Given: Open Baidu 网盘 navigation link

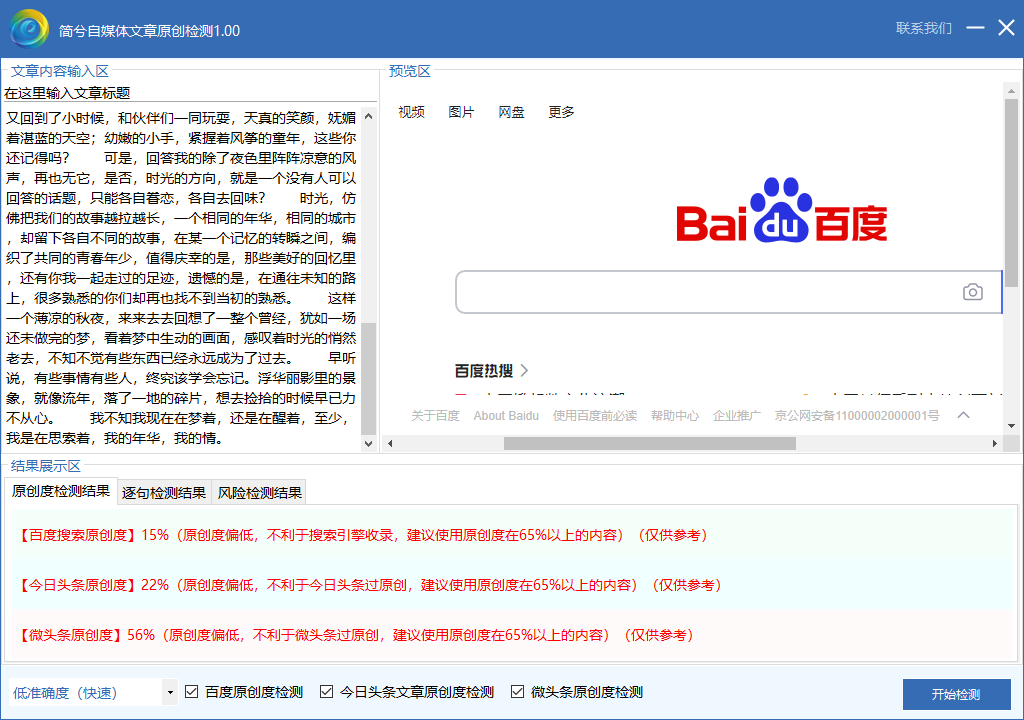Looking at the screenshot, I should point(511,112).
